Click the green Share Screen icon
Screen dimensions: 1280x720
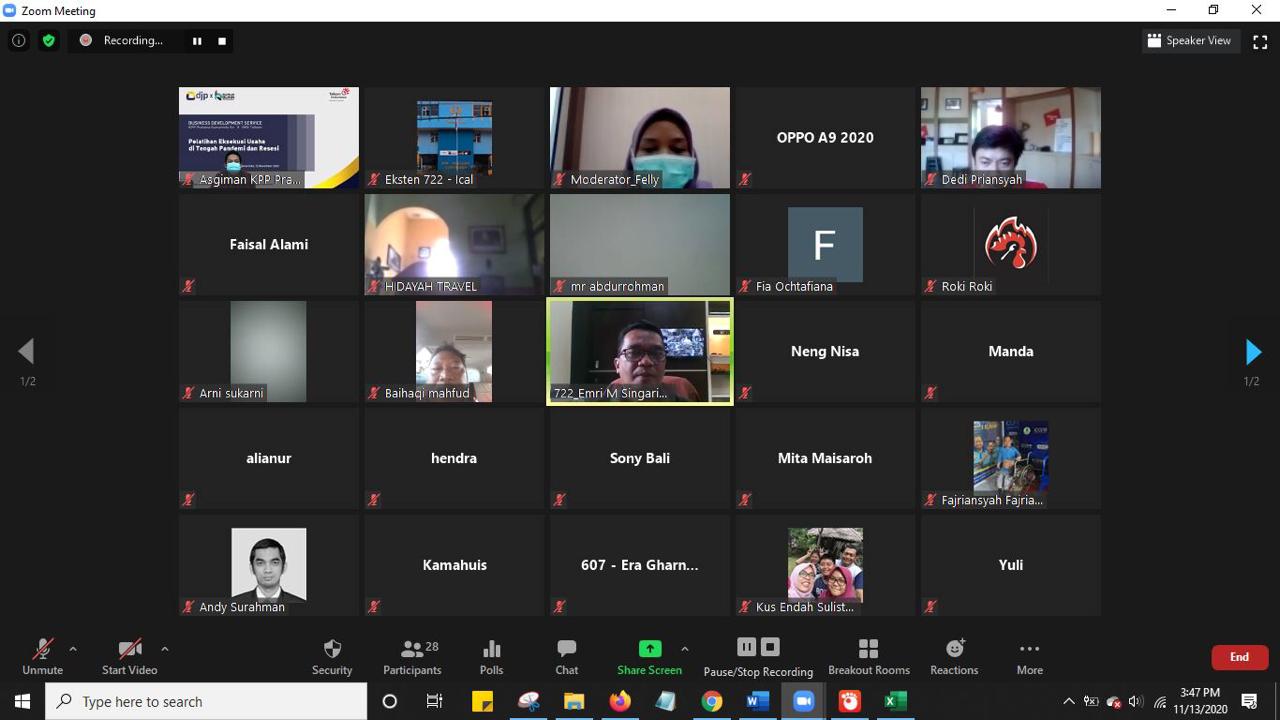tap(649, 649)
